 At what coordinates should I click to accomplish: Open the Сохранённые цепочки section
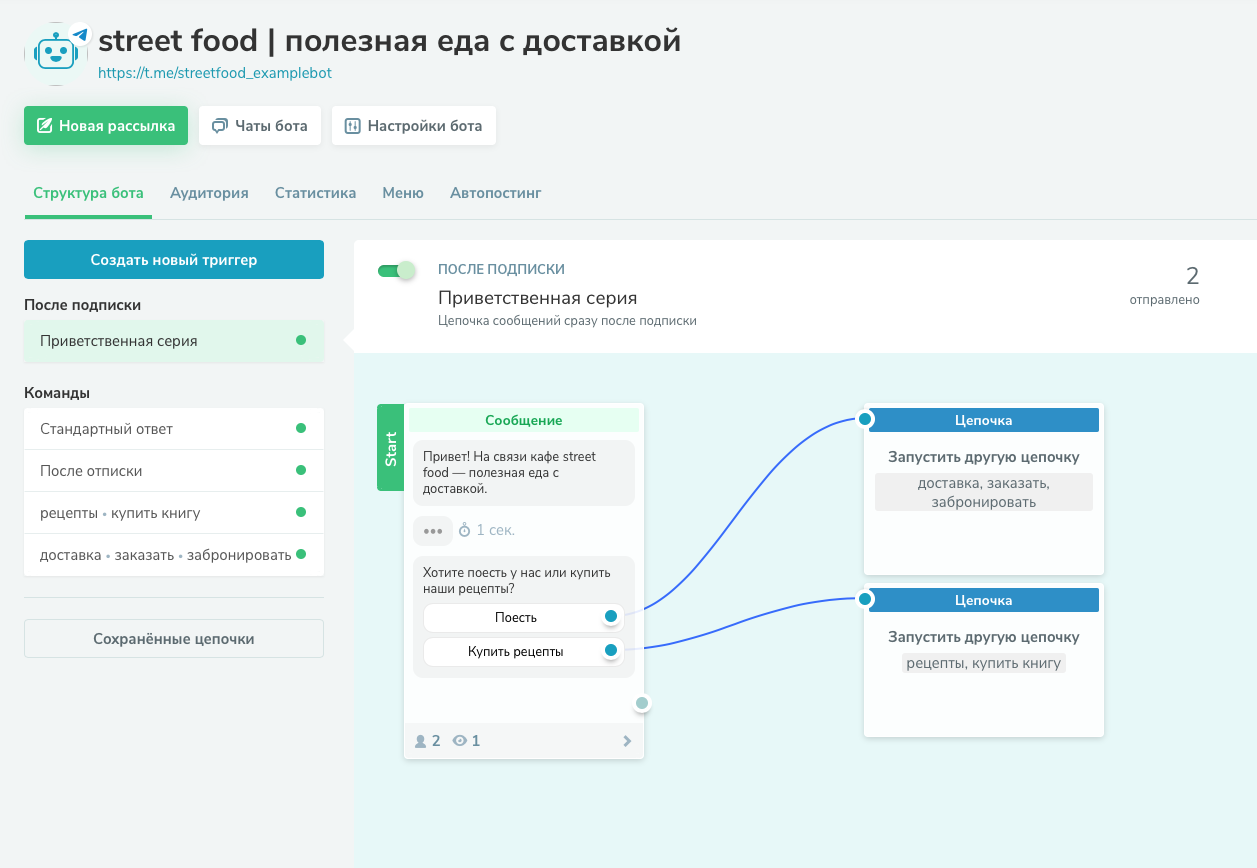pyautogui.click(x=174, y=638)
